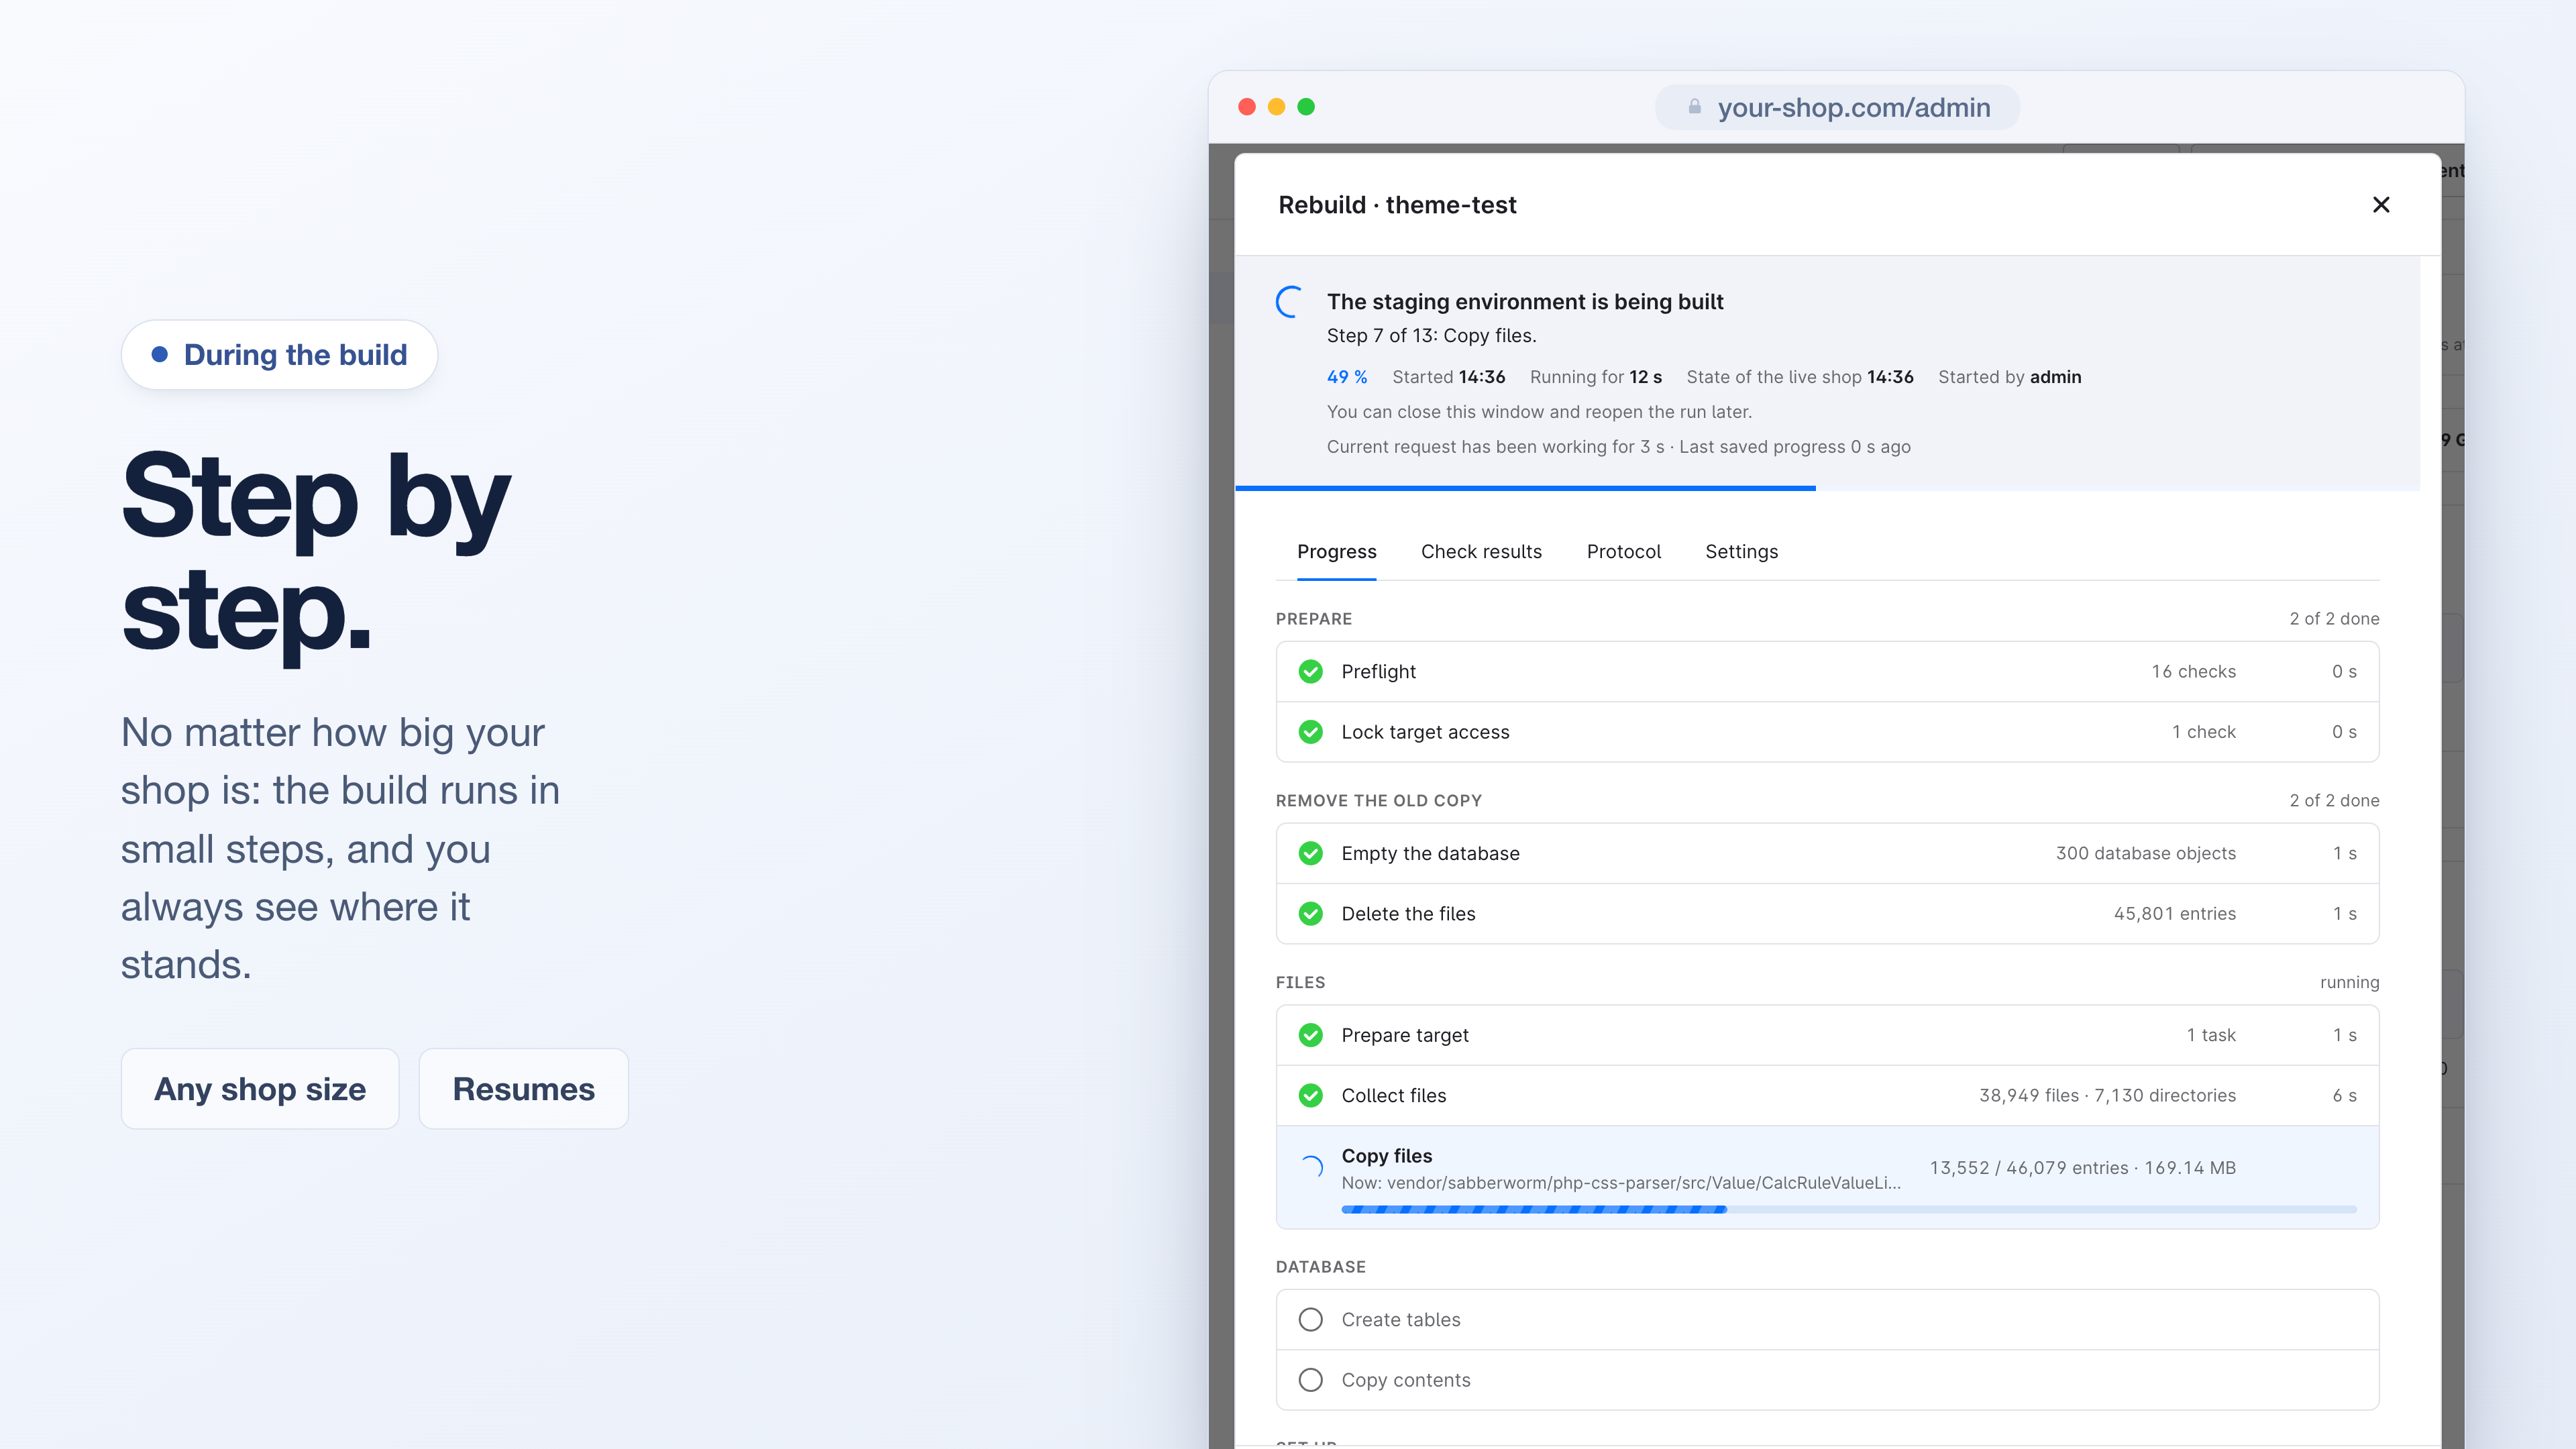
Task: Open the Check results tab
Action: [1481, 552]
